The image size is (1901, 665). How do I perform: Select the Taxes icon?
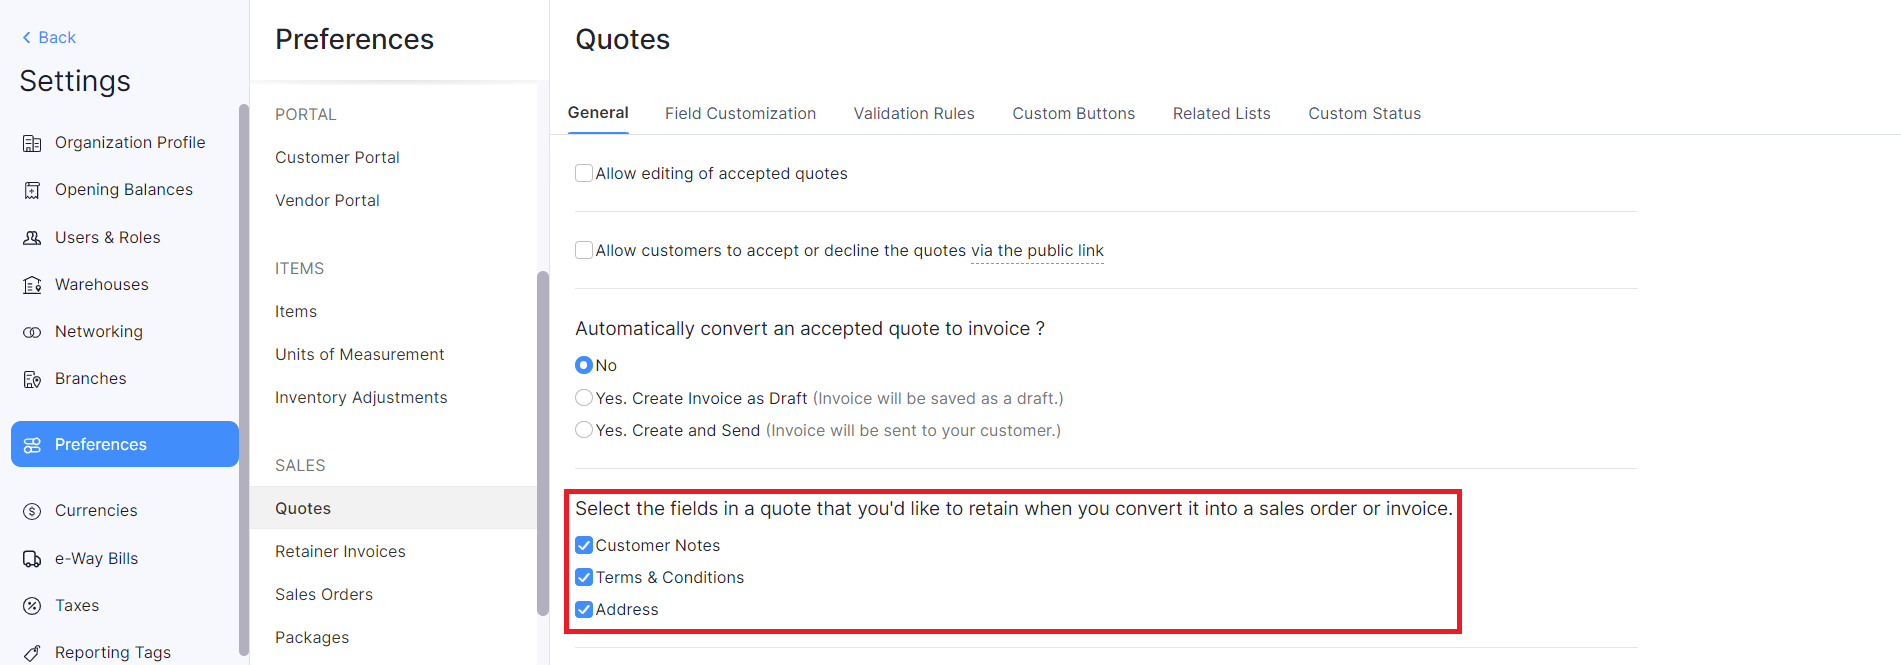(x=33, y=605)
